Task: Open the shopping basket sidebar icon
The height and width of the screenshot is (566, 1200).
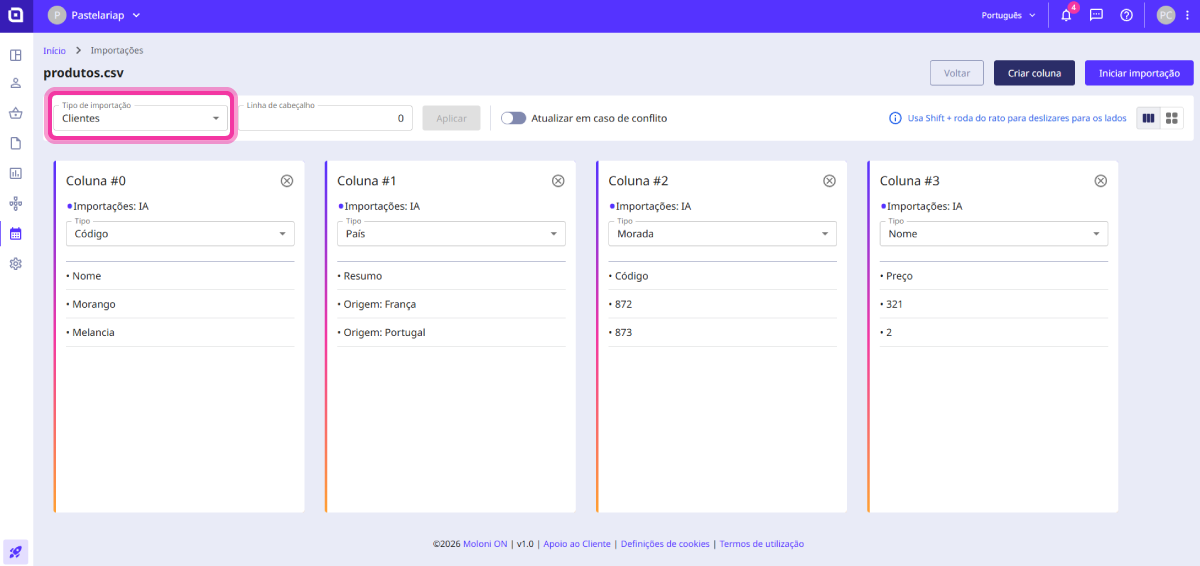Action: pyautogui.click(x=16, y=114)
